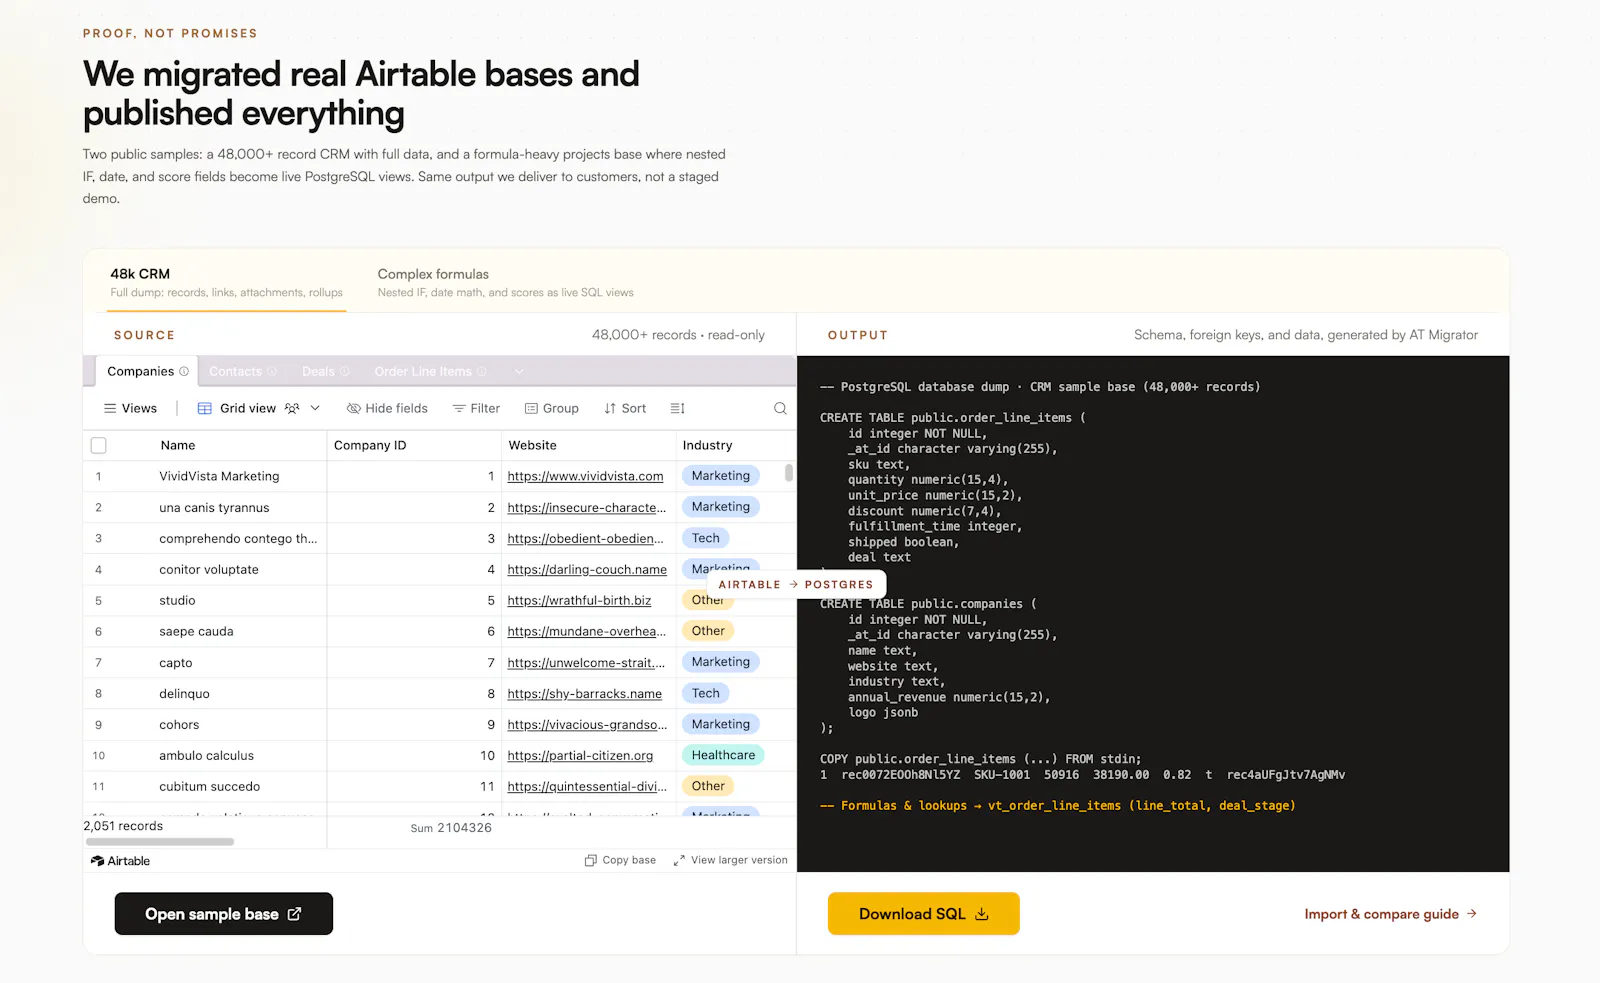Switch to Order Line Items table tab
The height and width of the screenshot is (983, 1600).
(430, 371)
